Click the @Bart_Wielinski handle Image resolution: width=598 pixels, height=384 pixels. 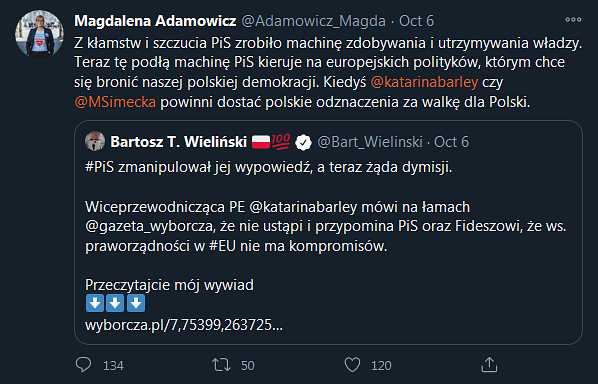[370, 142]
